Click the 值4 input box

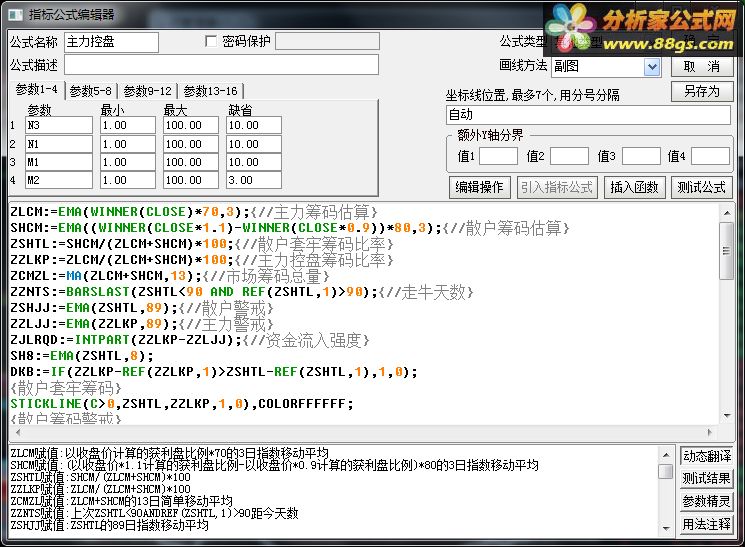click(710, 156)
